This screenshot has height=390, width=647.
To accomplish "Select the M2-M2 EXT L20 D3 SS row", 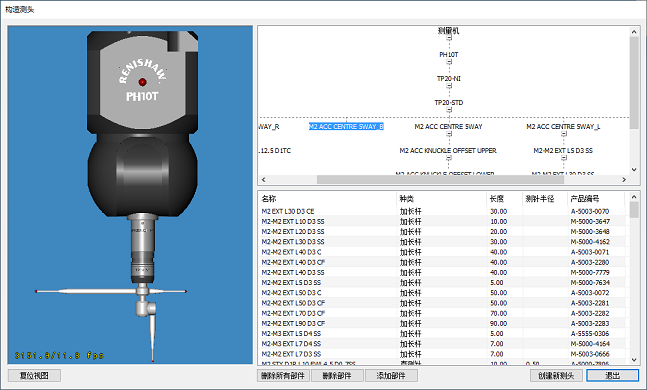I will pyautogui.click(x=442, y=232).
